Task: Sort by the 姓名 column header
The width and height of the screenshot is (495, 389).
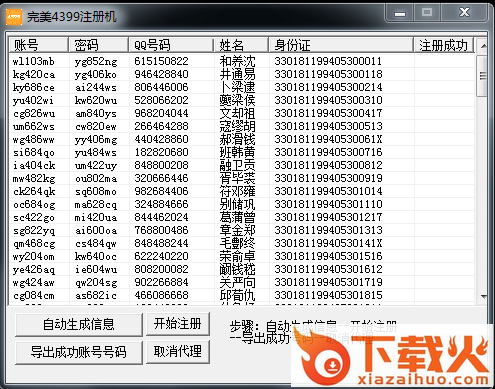Action: 241,45
